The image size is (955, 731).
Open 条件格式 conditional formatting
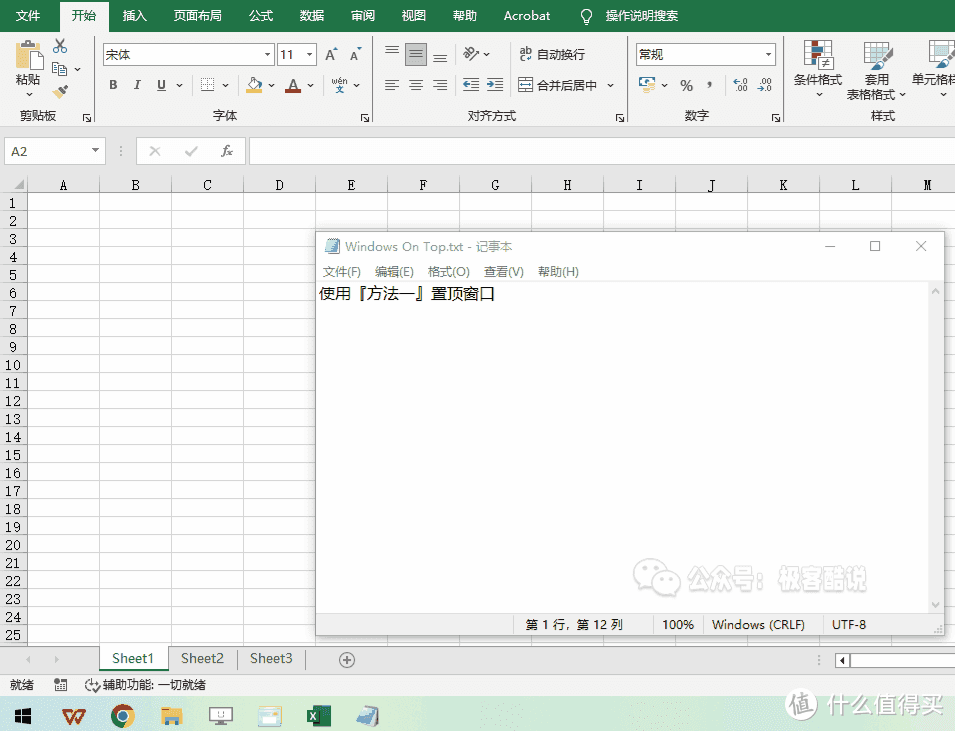click(x=818, y=68)
